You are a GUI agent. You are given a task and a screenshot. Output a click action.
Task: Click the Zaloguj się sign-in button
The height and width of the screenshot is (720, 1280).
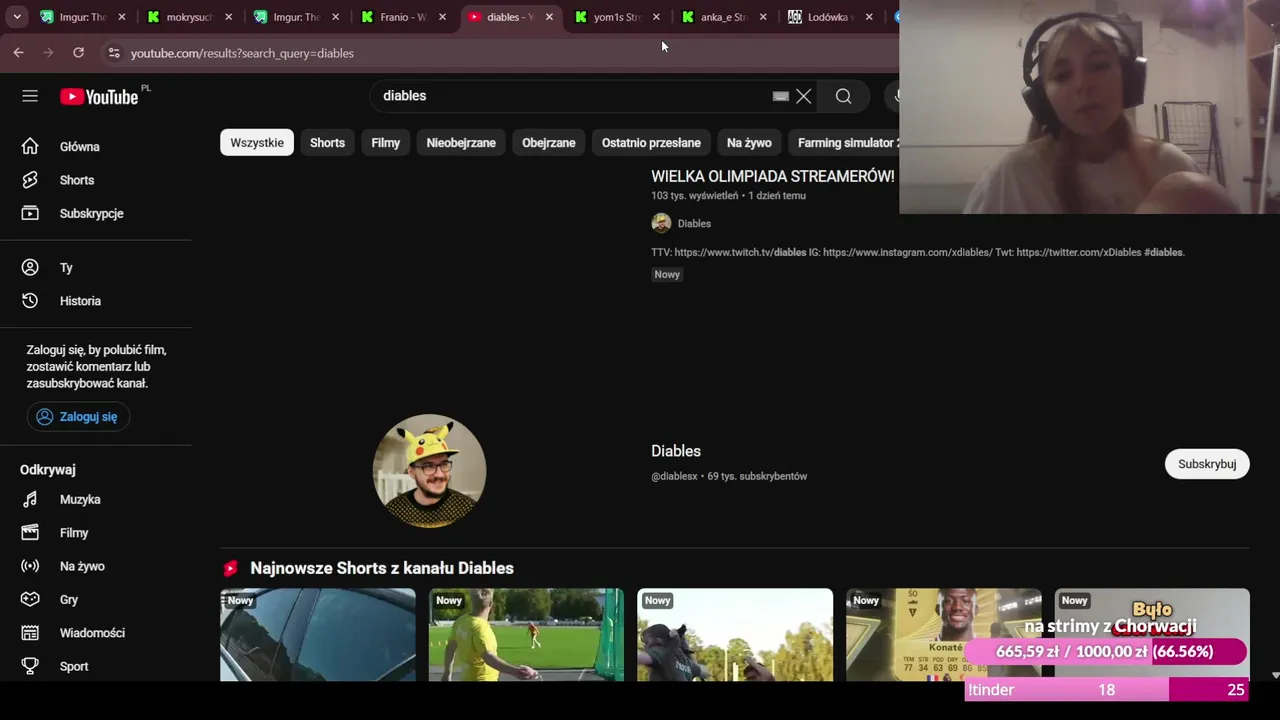click(78, 417)
